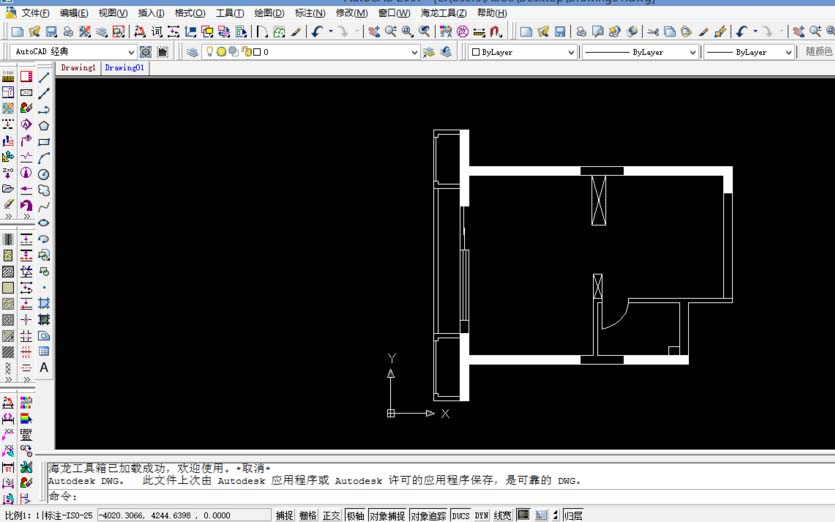Click the Layer Previous icon
The width and height of the screenshot is (835, 522).
[x=446, y=52]
